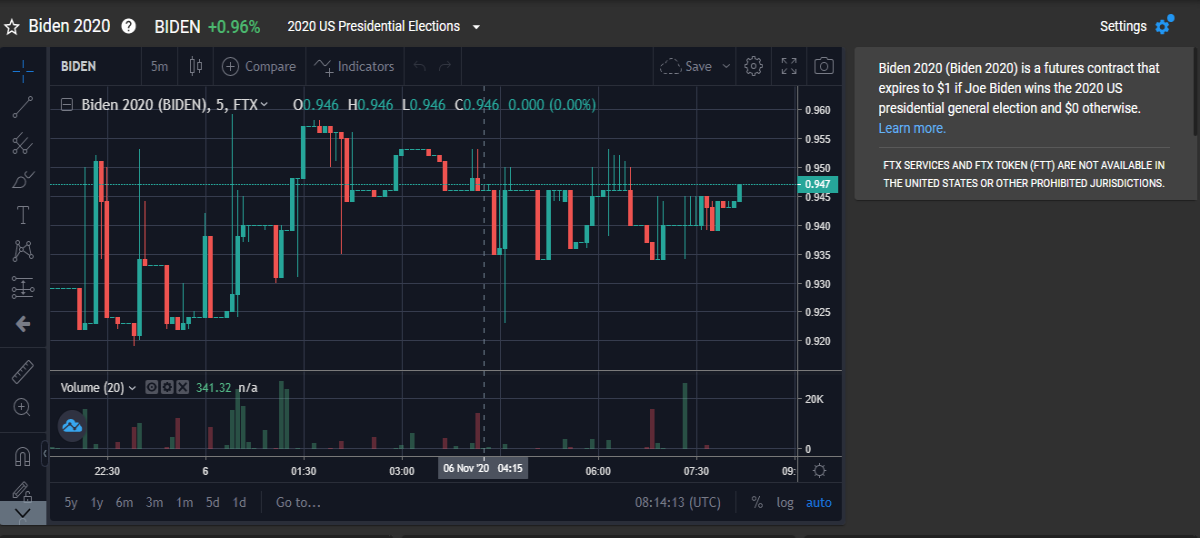Open the Indicators menu

354,66
